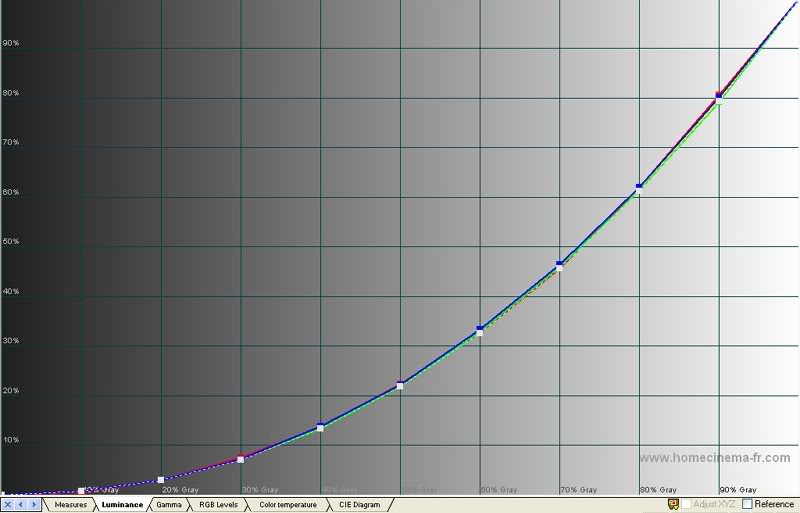Click the www.homecinema-fr.com watermark text
This screenshot has height=513, width=800.
click(713, 459)
